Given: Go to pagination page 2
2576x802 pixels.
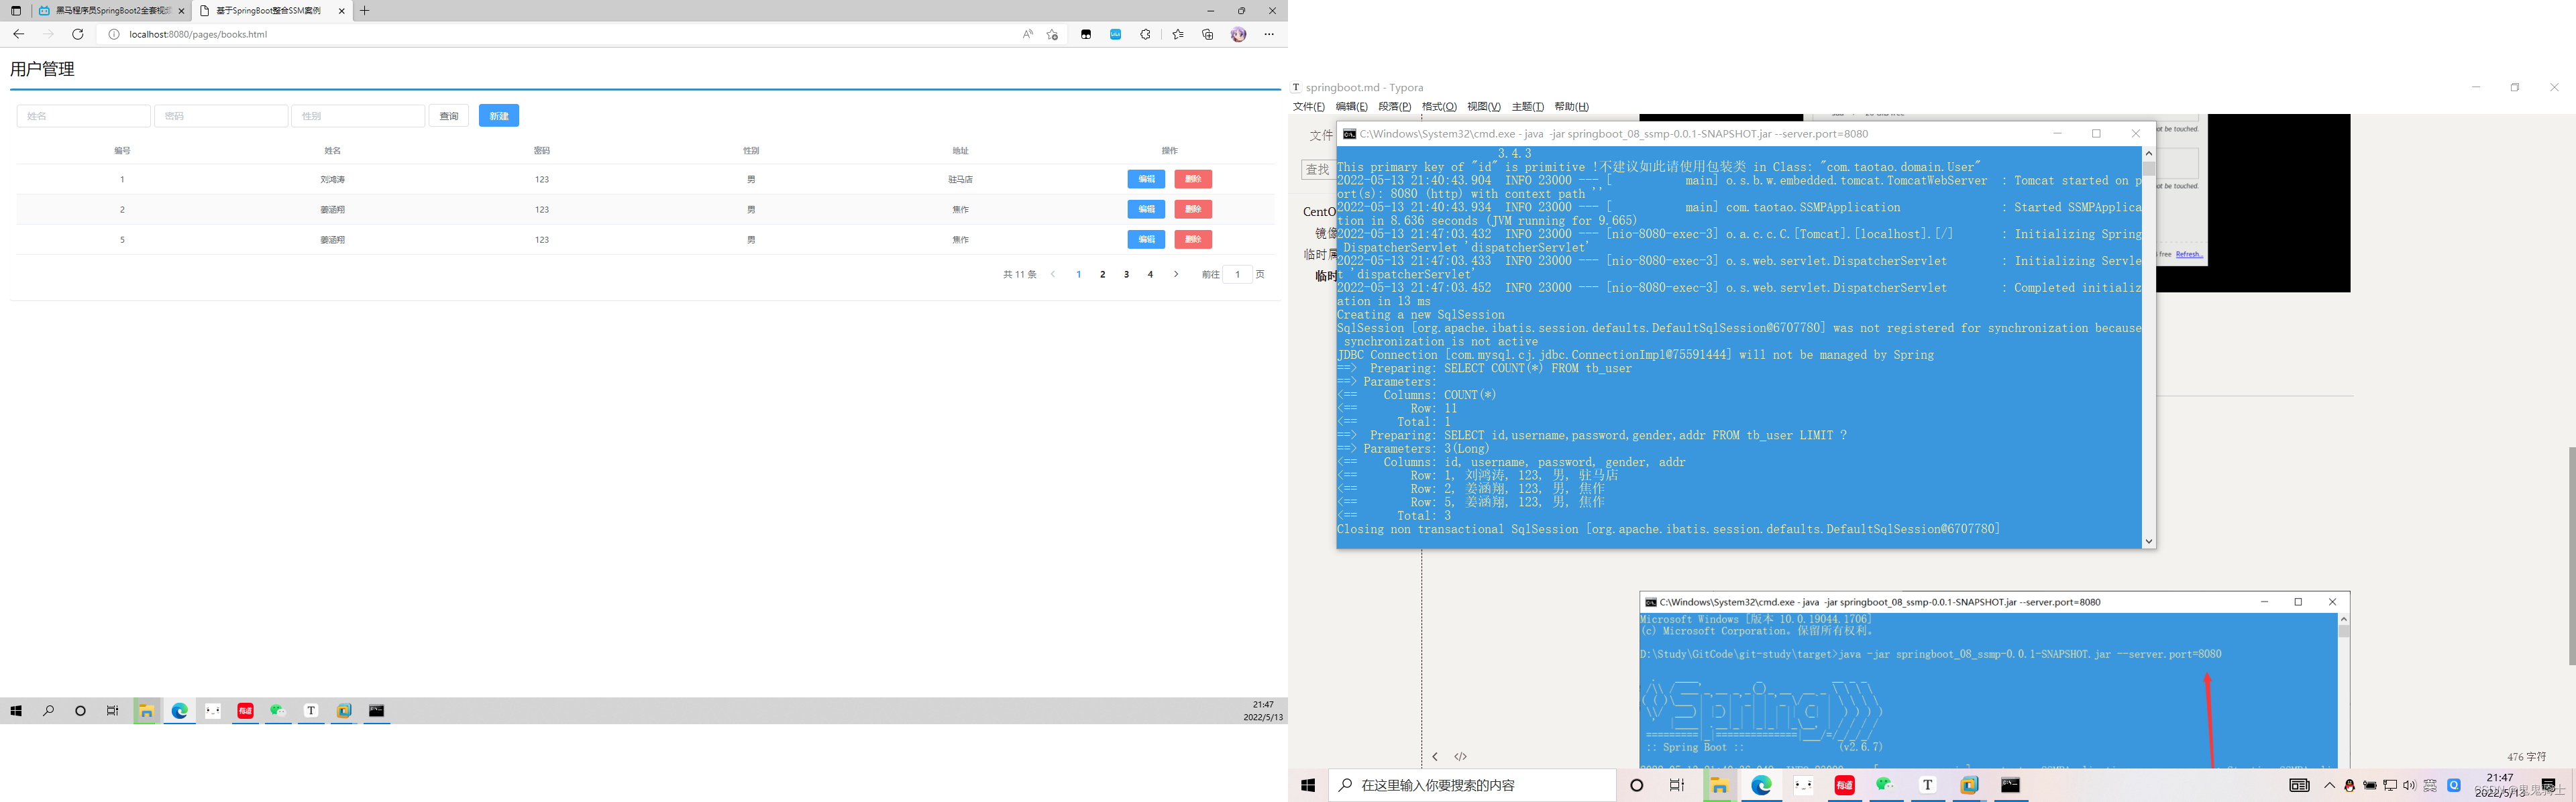Looking at the screenshot, I should [1103, 274].
